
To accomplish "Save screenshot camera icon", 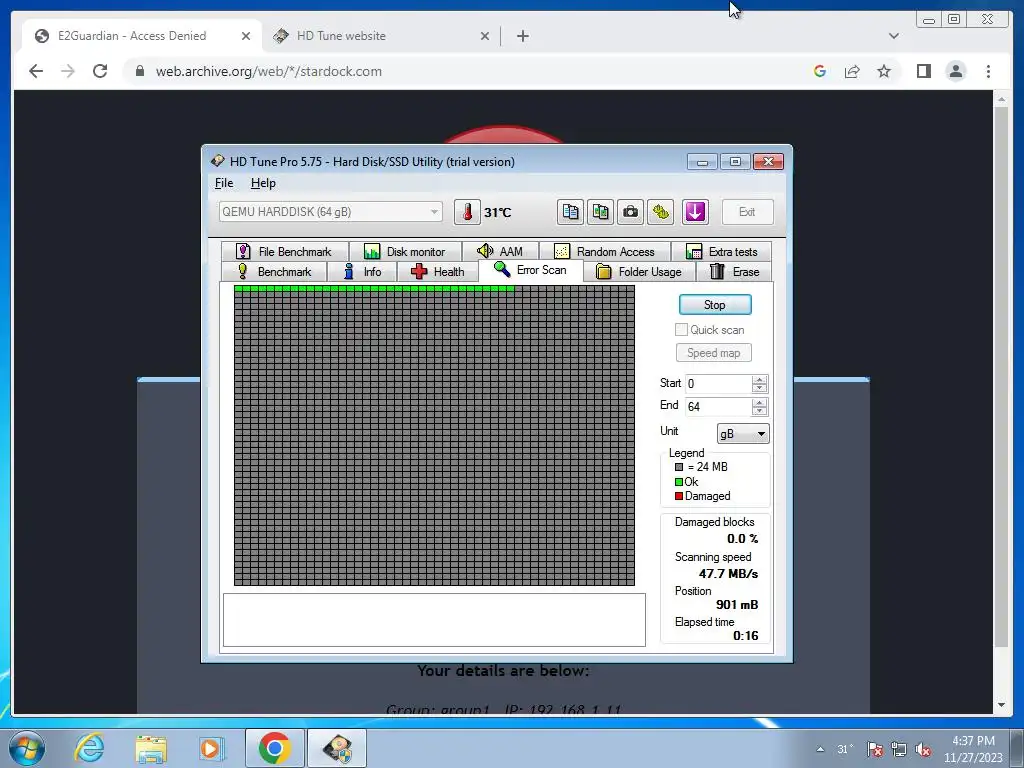I will click(x=630, y=212).
